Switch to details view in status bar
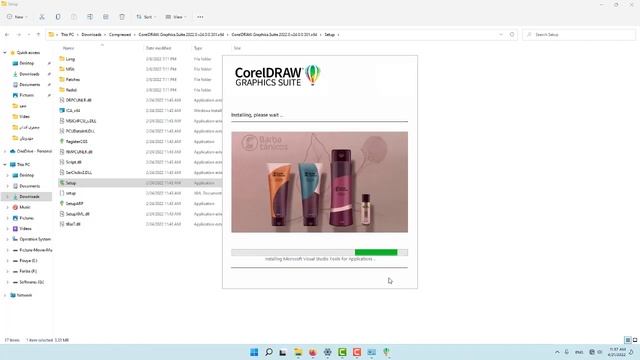Screen dimensions: 640x360 pos(628,340)
